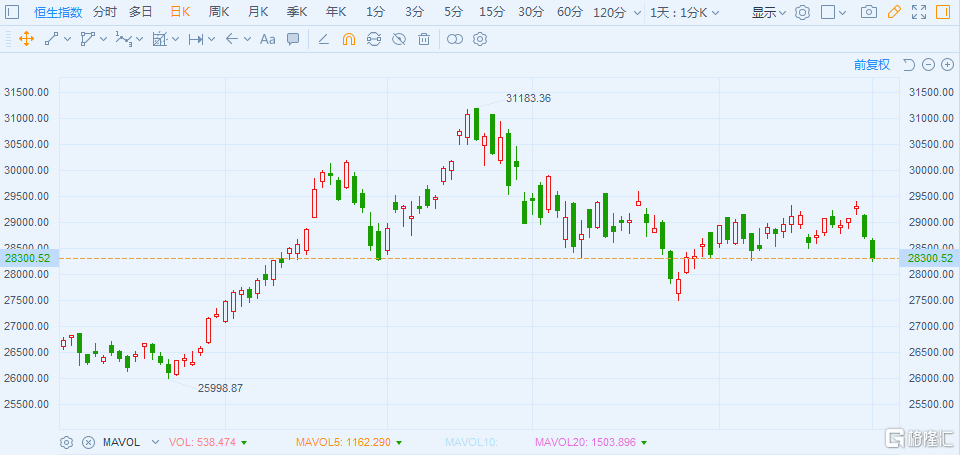The image size is (960, 455).
Task: Open the 1天:1分K dropdown
Action: (x=684, y=12)
